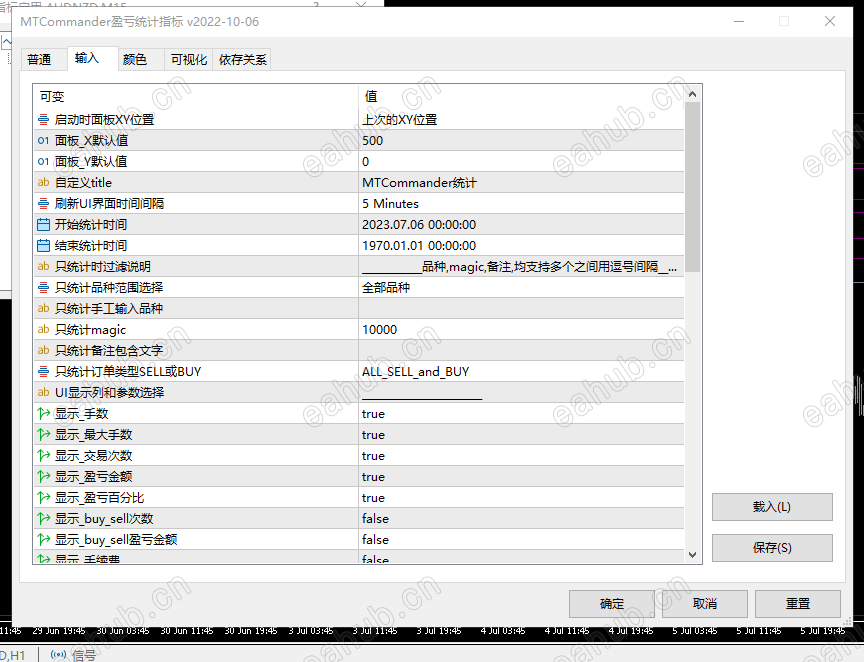Viewport: 864px width, 662px height.
Task: Click the calendar icon beside 开始统计时间
Action: [x=44, y=224]
